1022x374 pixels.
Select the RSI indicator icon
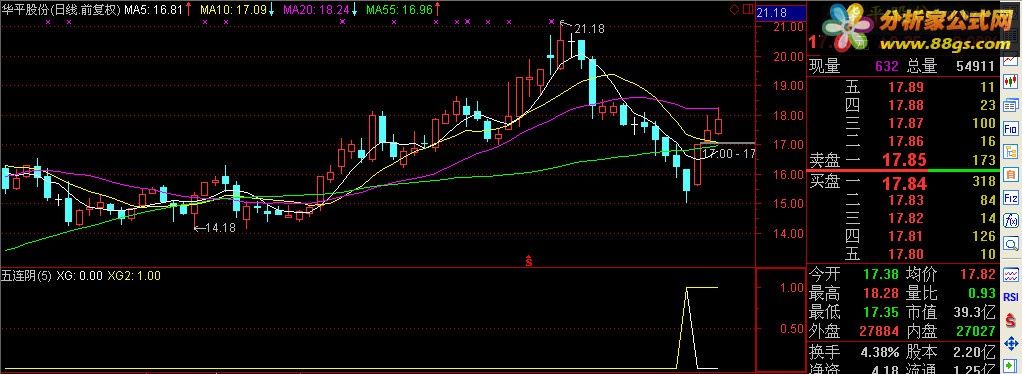tap(1011, 296)
